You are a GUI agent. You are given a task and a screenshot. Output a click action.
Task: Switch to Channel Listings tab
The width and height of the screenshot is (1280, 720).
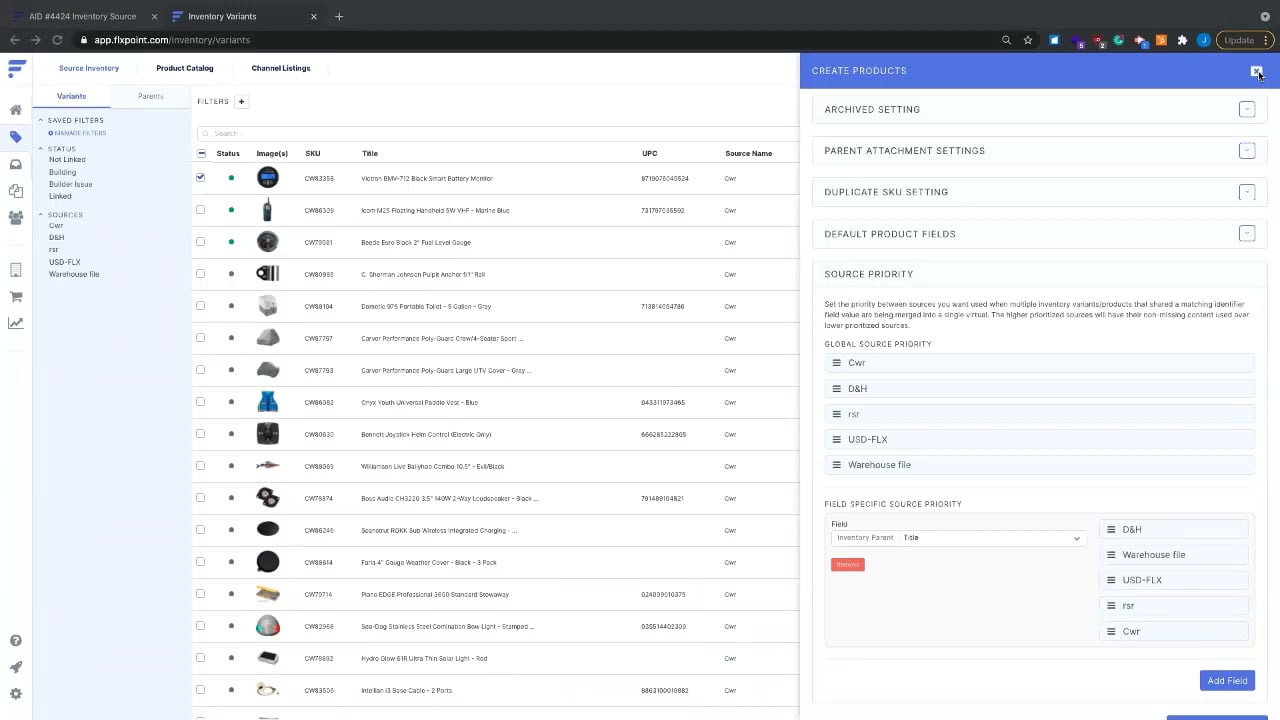281,68
